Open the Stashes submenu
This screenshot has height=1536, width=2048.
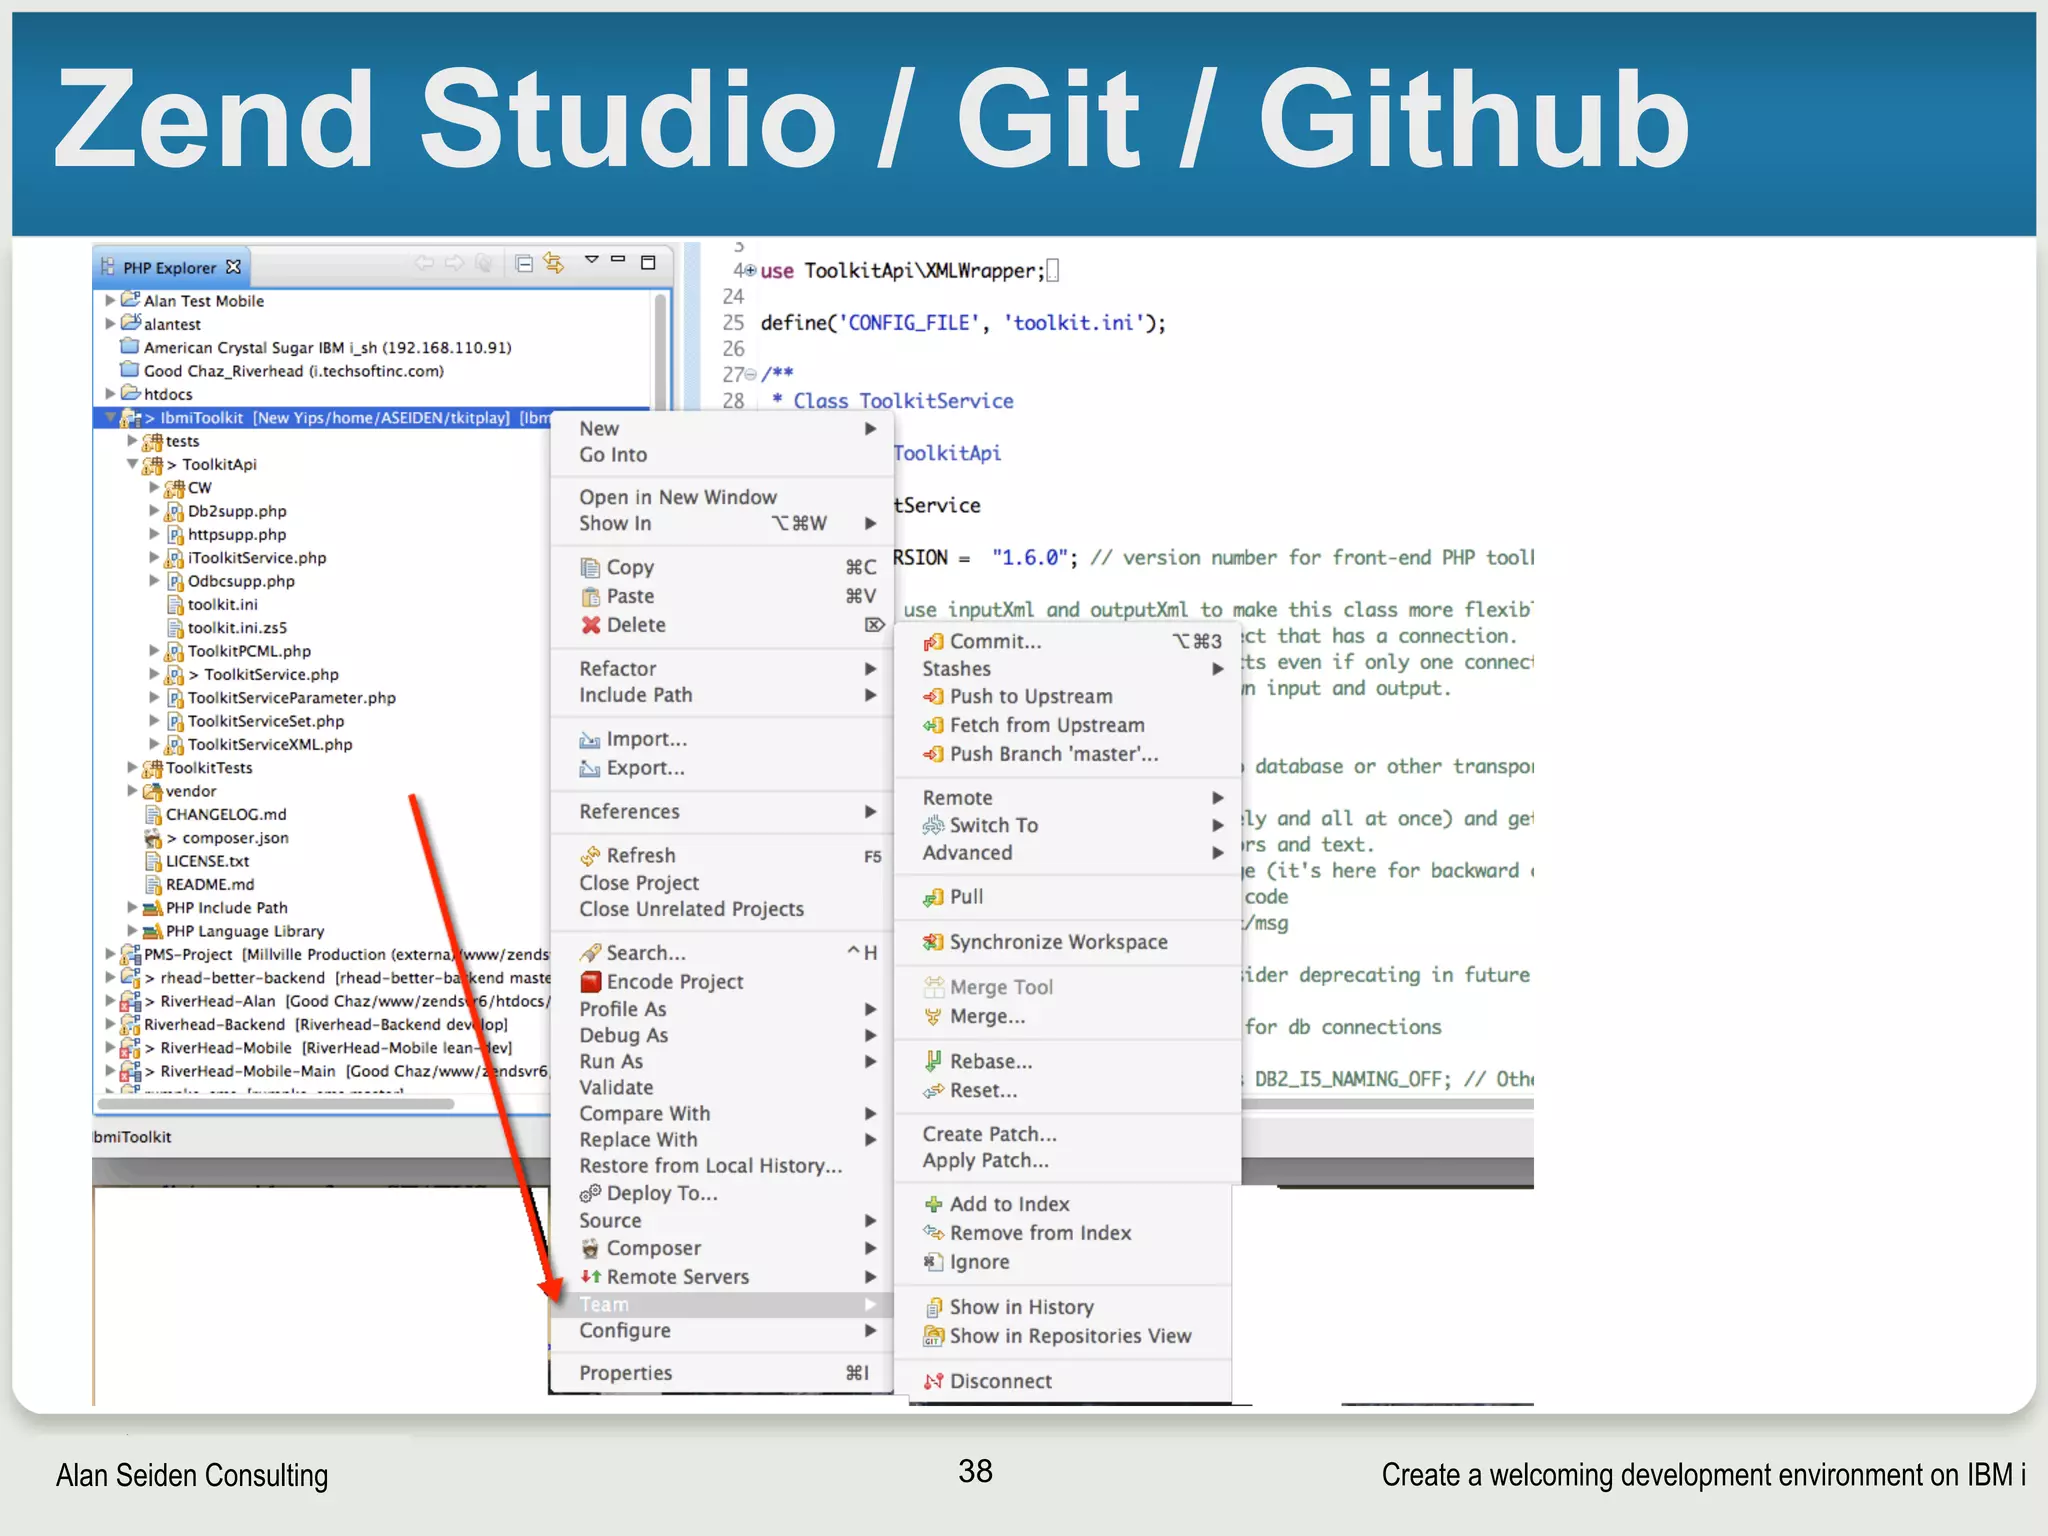click(x=1068, y=669)
